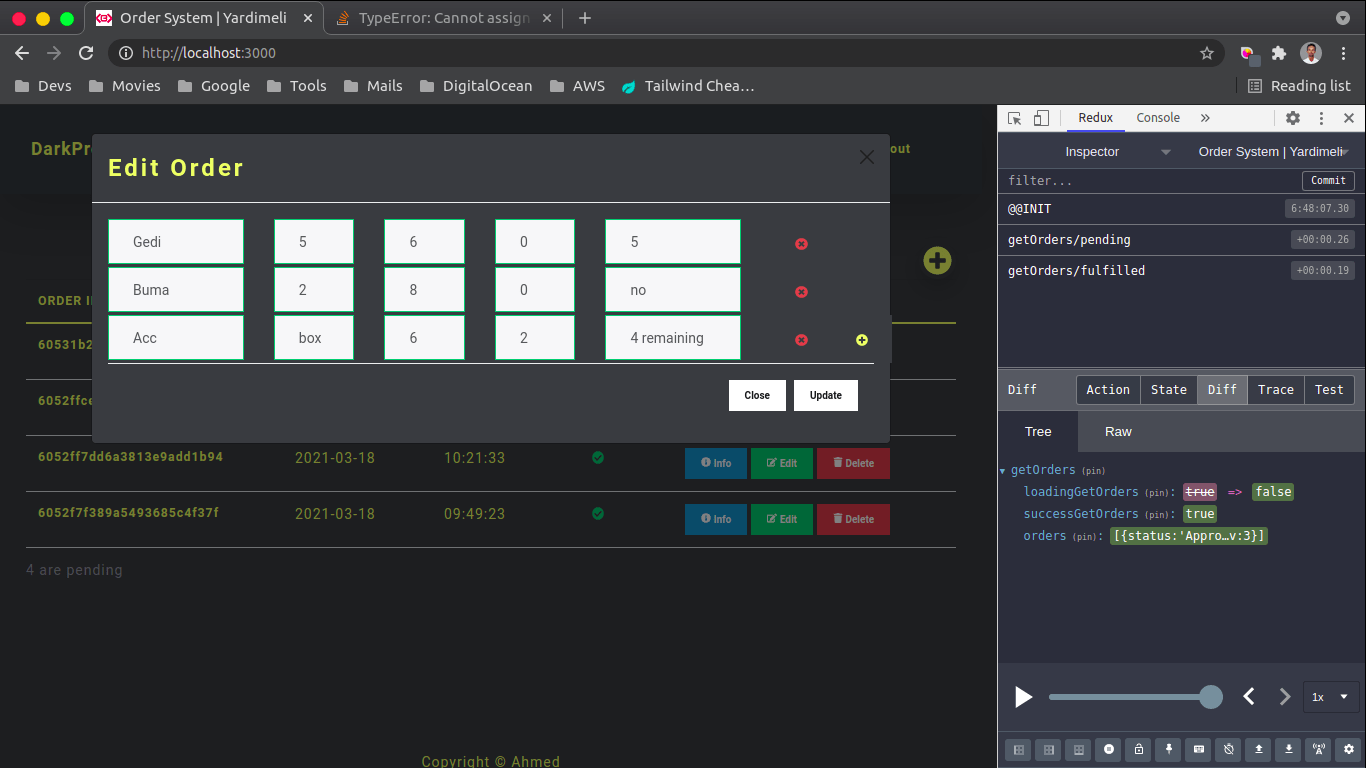Image resolution: width=1366 pixels, height=768 pixels.
Task: Open the Order System instance dropdown
Action: tap(1274, 152)
